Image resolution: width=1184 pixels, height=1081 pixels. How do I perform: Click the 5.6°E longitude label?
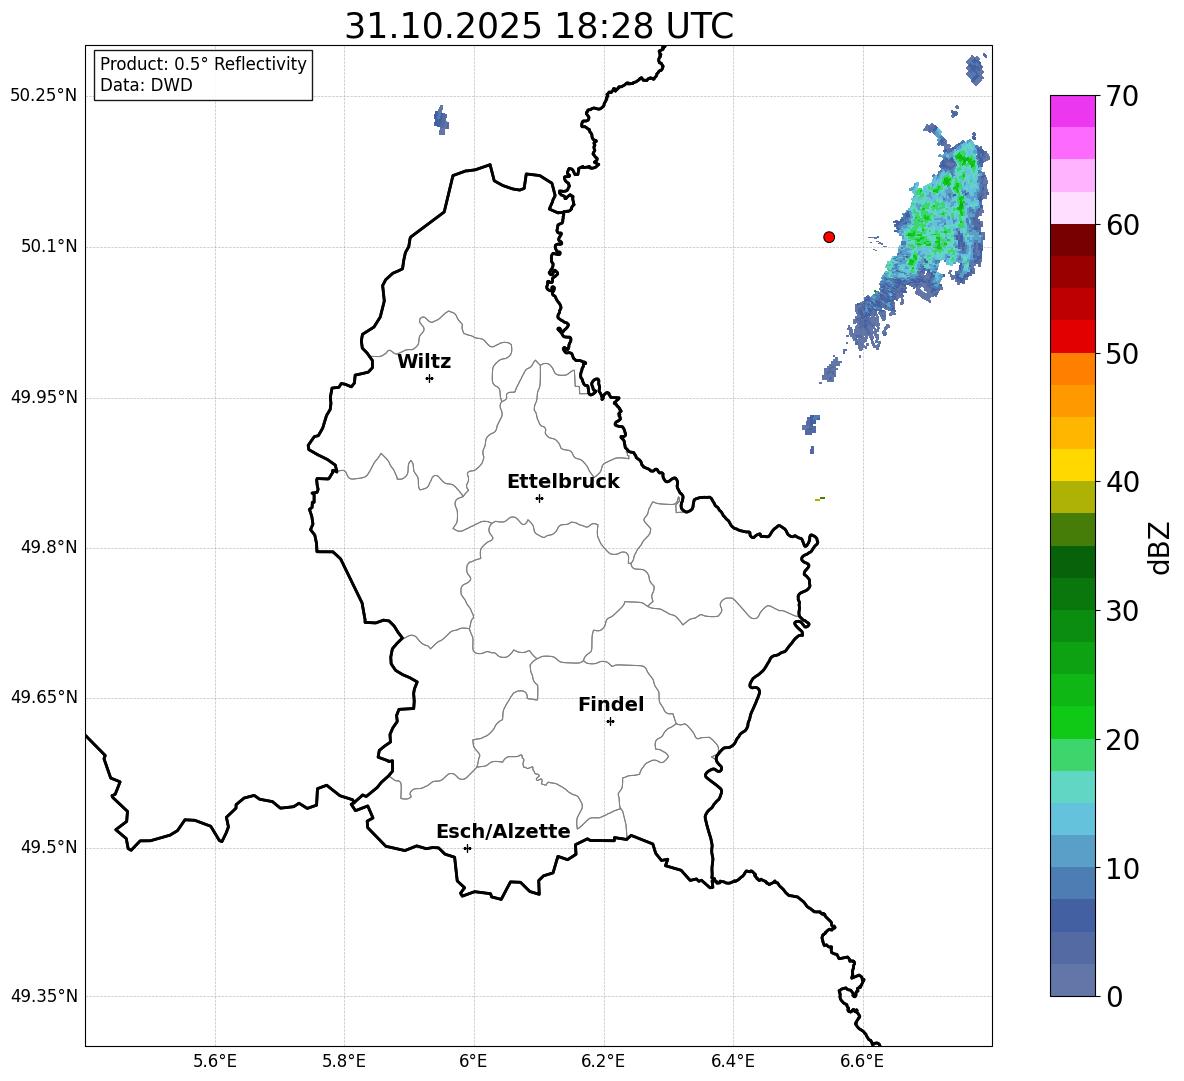(x=215, y=1061)
